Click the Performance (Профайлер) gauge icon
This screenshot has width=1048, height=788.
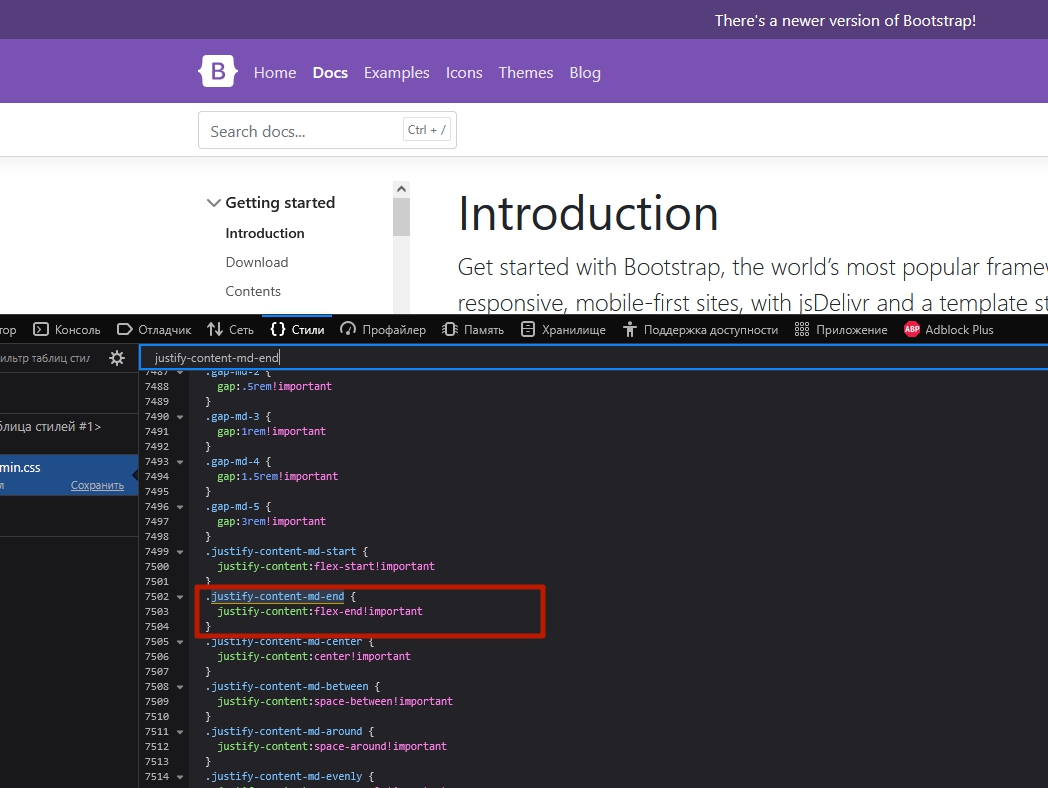click(x=348, y=329)
